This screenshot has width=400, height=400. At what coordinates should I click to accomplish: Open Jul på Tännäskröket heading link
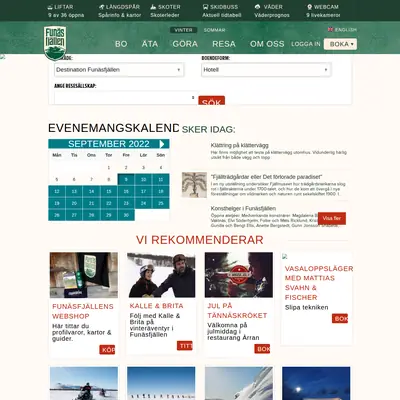237,311
